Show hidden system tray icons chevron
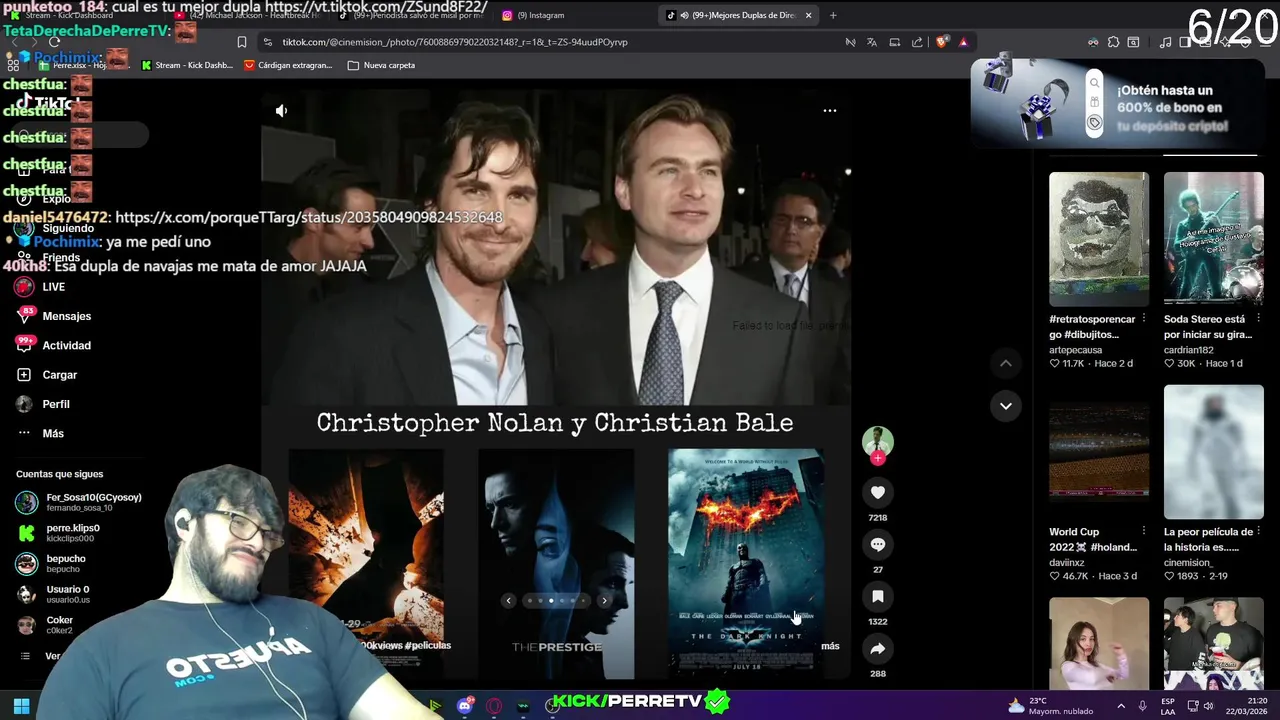The image size is (1280, 720). [1121, 706]
